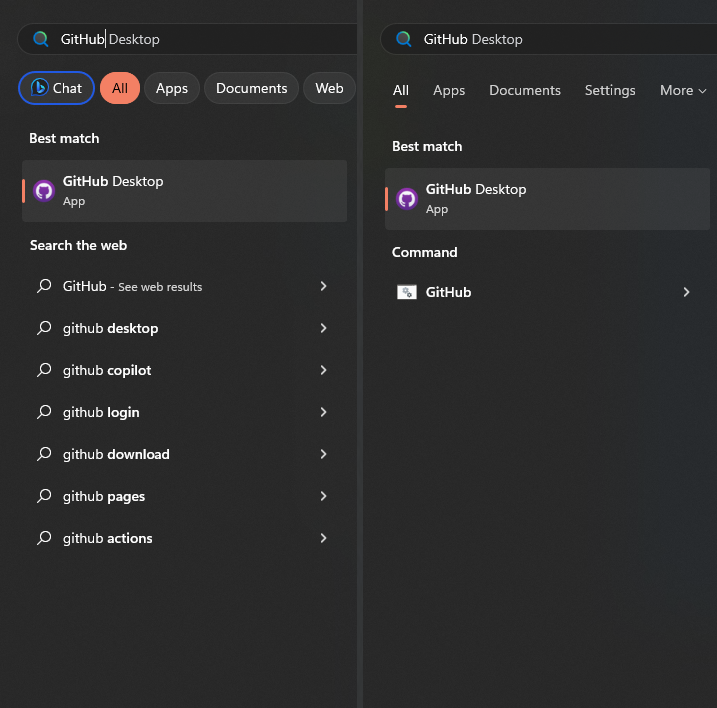Expand chevron for 'github copilot' suggestion
This screenshot has width=717, height=708.
[x=323, y=370]
